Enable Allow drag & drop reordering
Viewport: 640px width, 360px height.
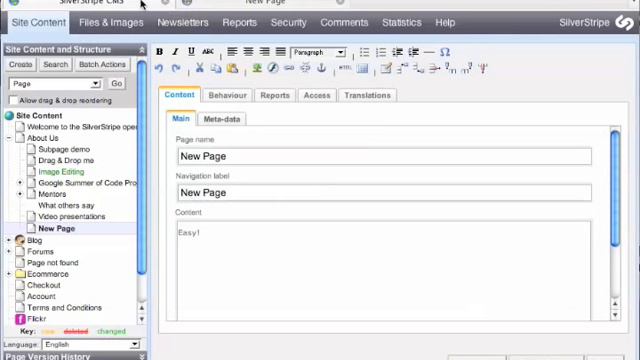click(x=13, y=100)
